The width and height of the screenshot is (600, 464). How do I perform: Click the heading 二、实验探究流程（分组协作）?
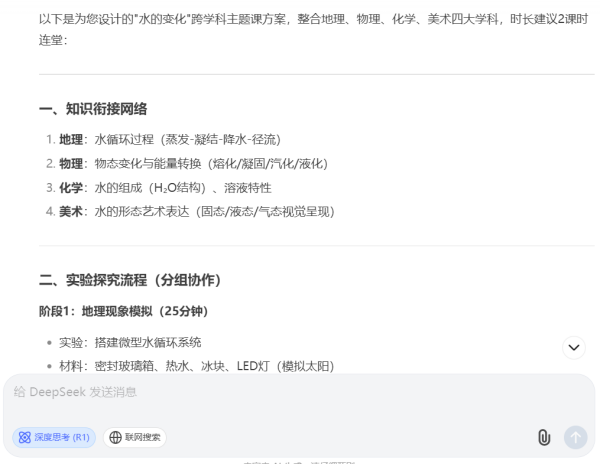(x=130, y=280)
